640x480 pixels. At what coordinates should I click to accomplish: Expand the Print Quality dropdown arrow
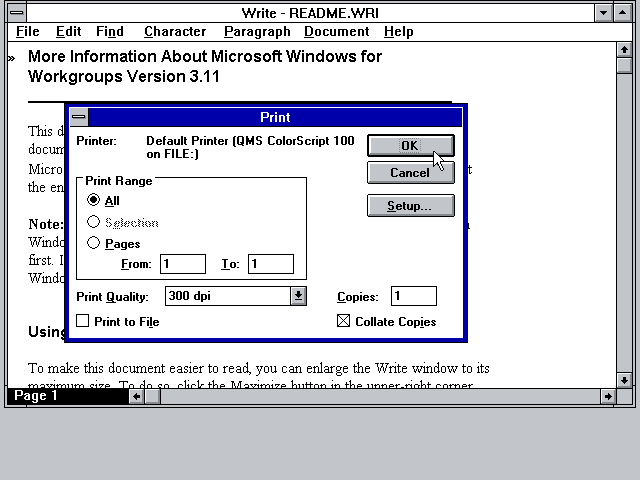coord(298,296)
